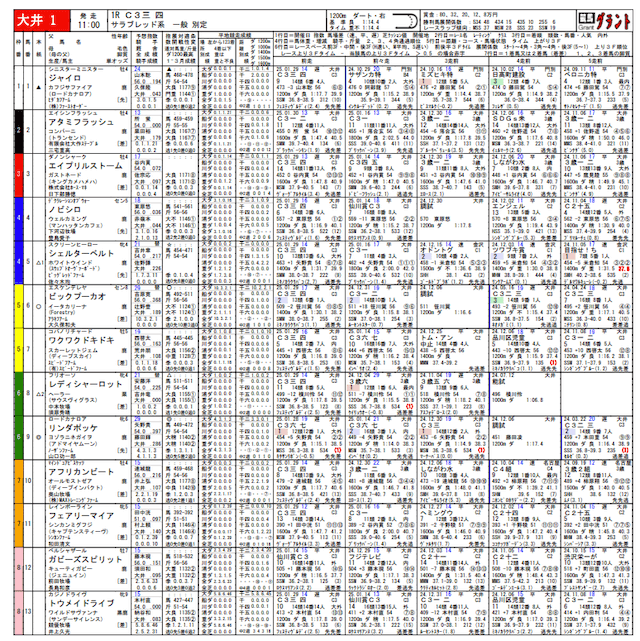Click the red frame cell of エイプリルストーム
This screenshot has height=641, width=640.
(x=18, y=175)
